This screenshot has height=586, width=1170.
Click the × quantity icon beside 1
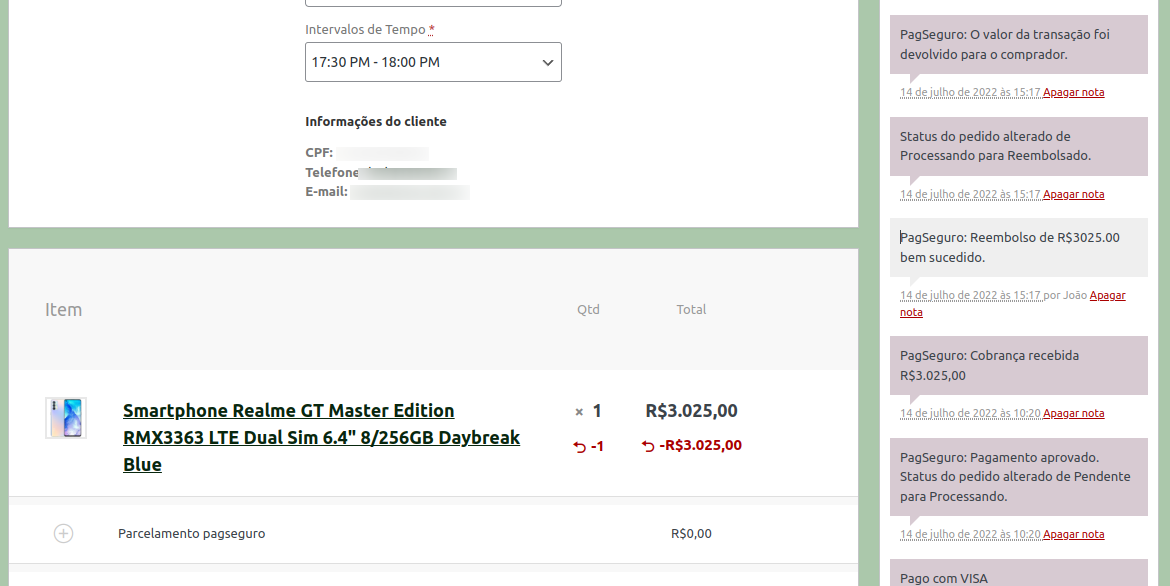[579, 411]
